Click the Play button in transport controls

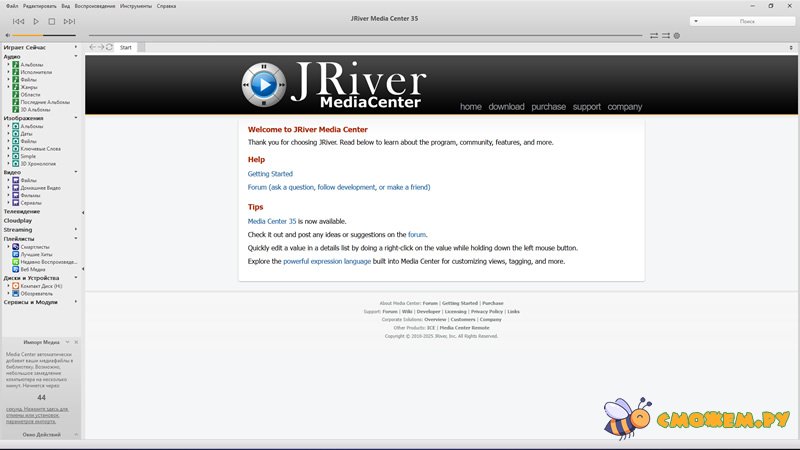click(36, 21)
